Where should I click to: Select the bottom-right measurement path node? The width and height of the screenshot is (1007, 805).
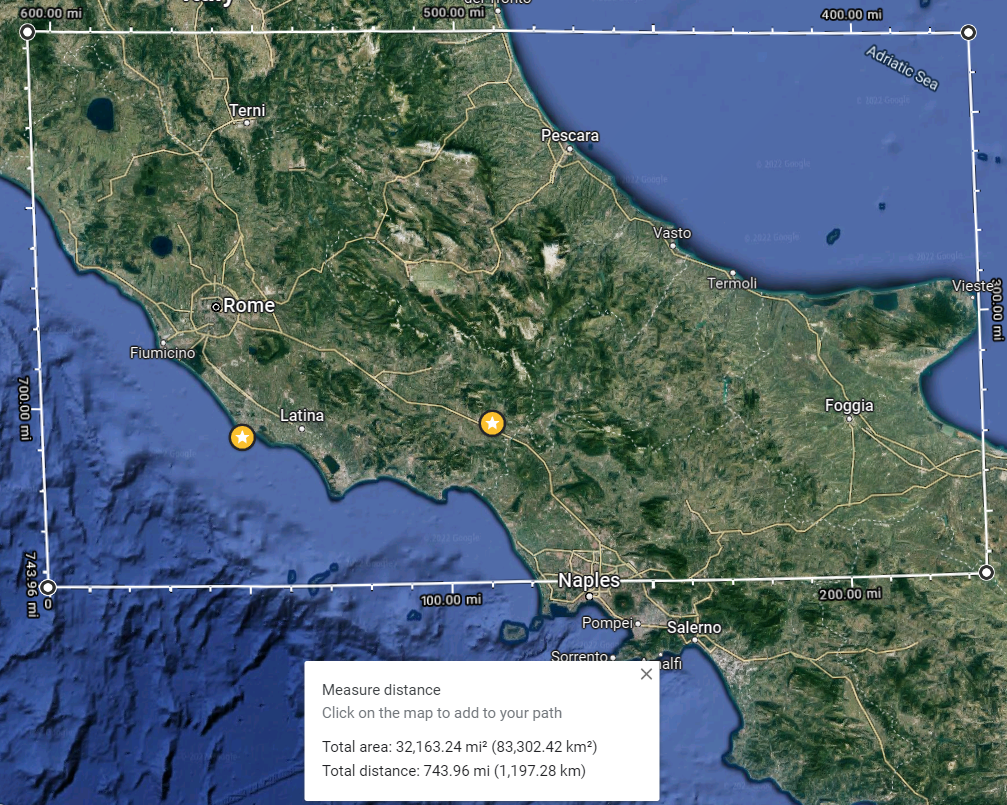point(986,572)
